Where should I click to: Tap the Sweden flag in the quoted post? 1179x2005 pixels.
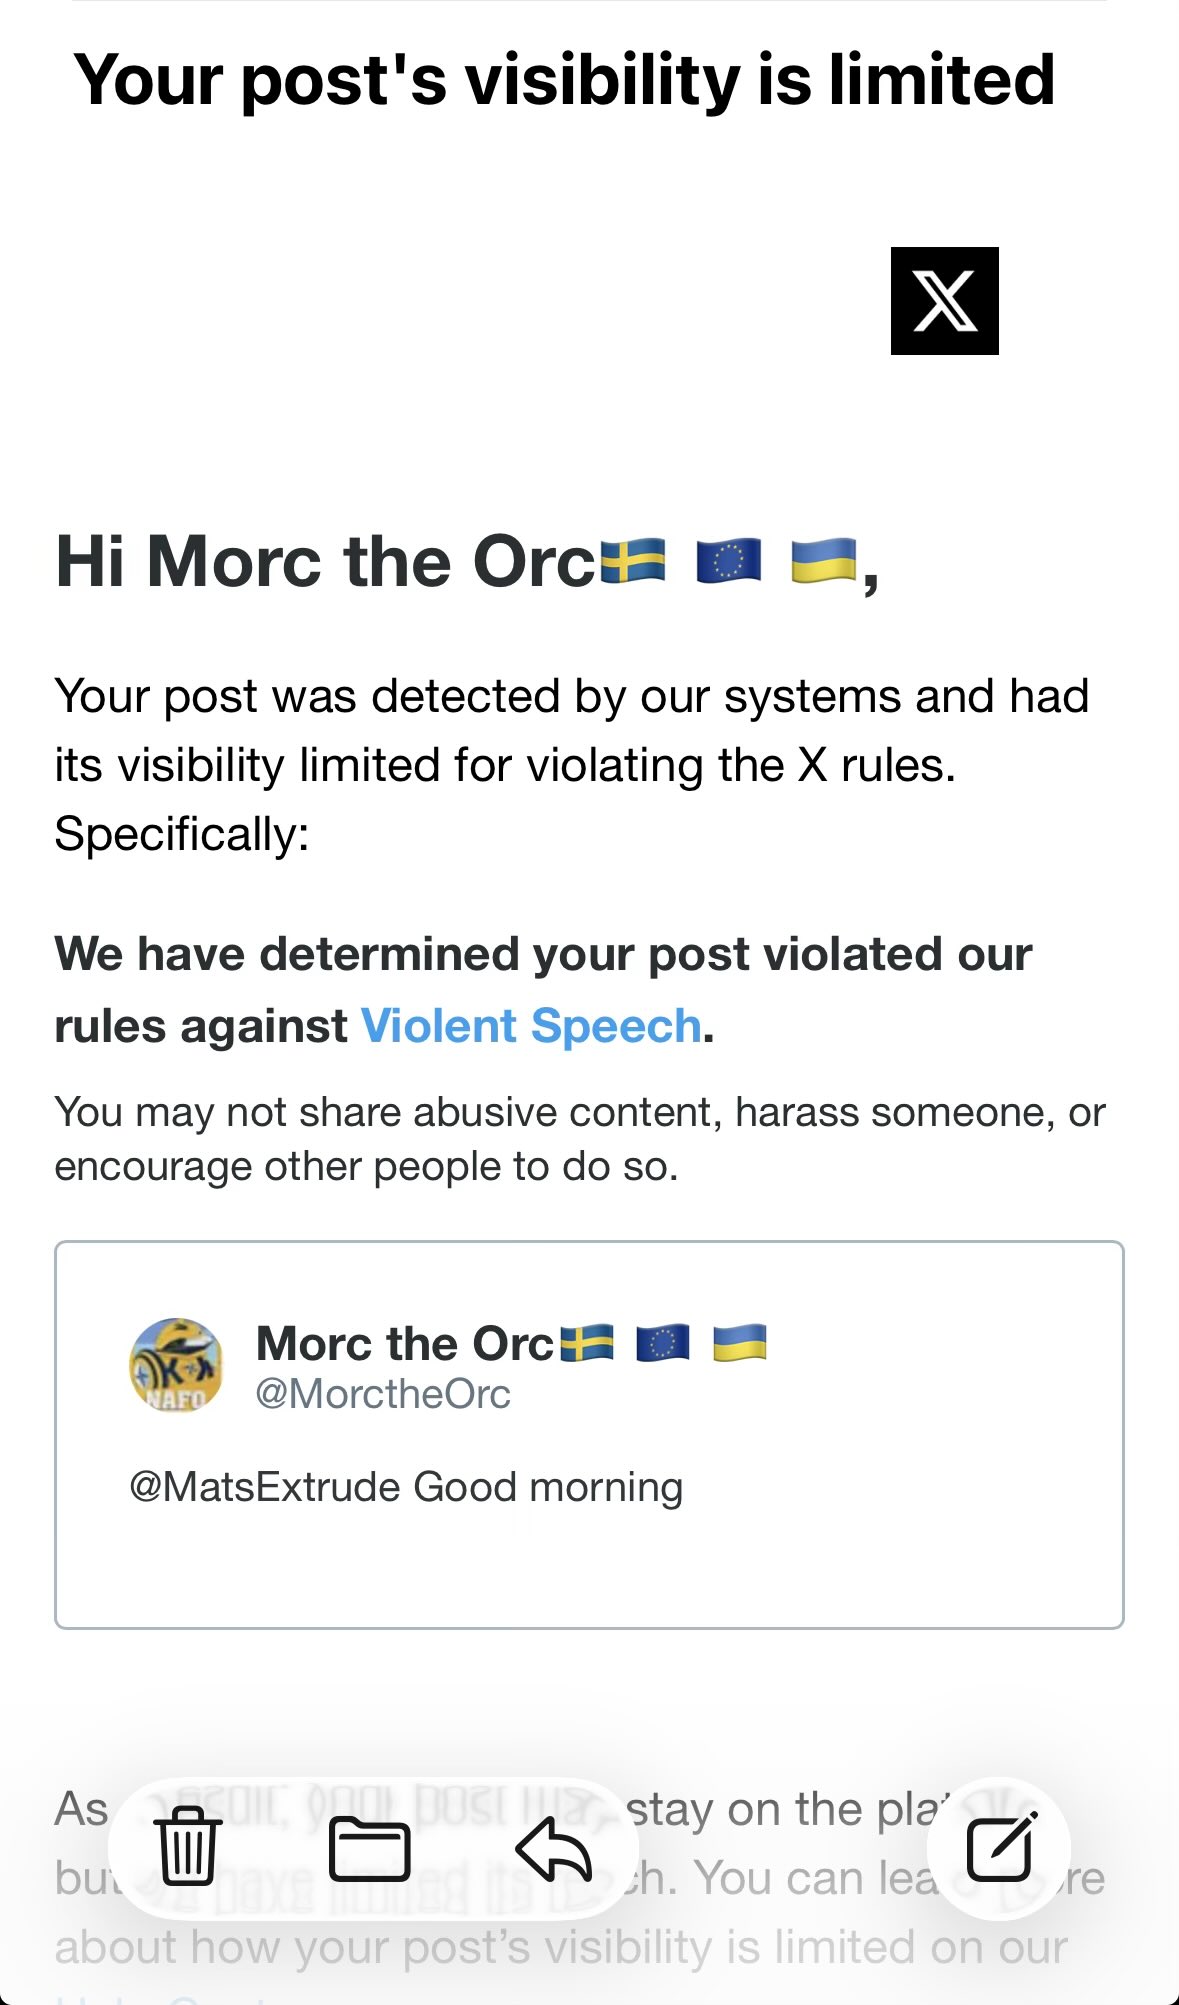coord(587,1343)
